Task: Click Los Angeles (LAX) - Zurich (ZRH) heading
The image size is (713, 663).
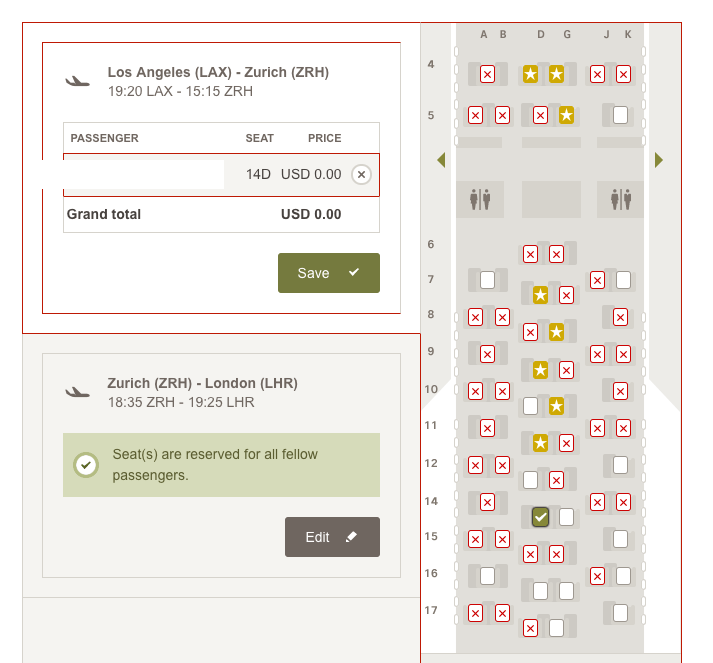Action: [218, 72]
